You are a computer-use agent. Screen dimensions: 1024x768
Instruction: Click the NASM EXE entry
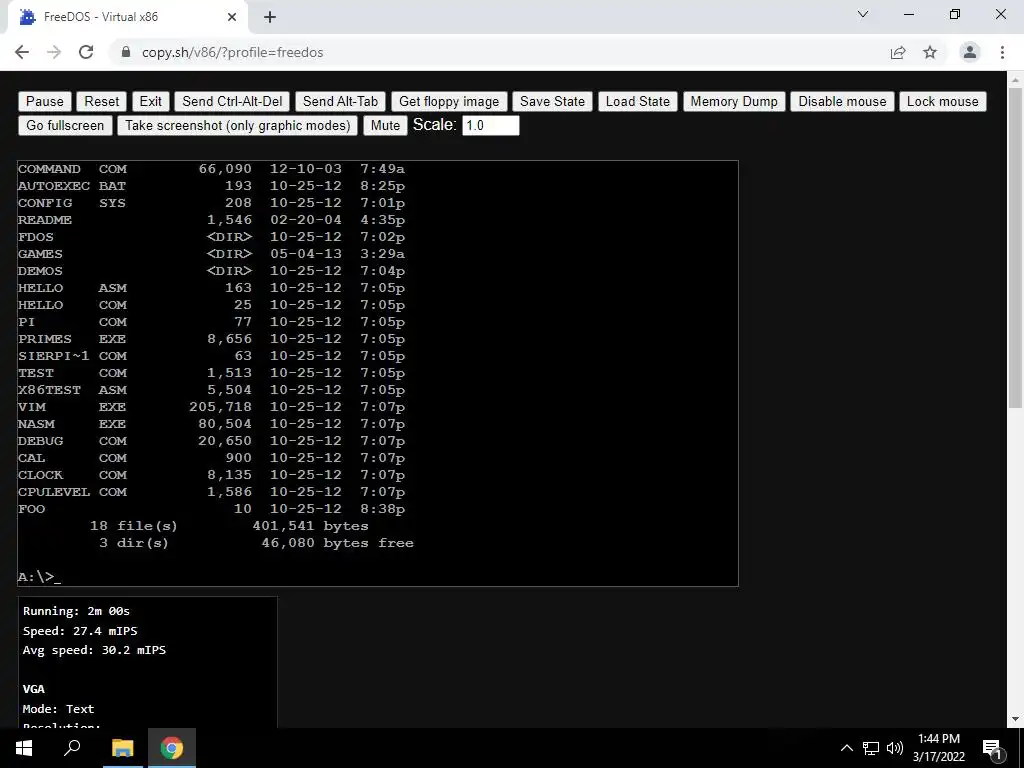211,424
